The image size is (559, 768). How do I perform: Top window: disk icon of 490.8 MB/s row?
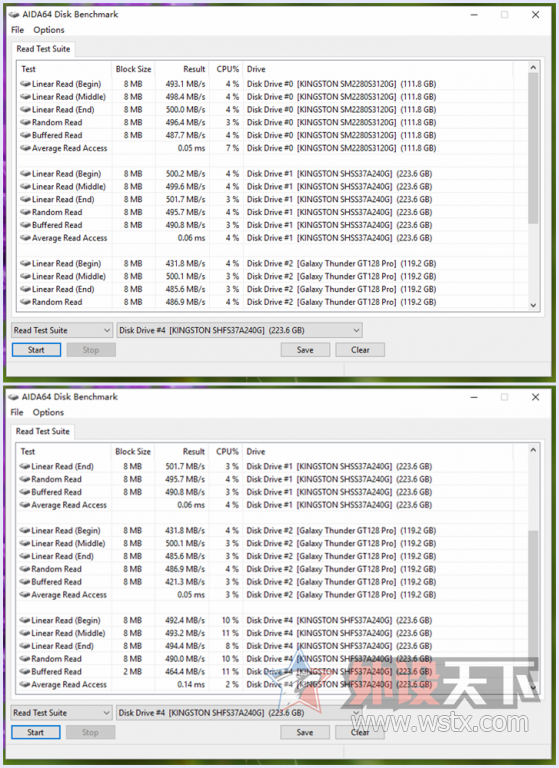pyautogui.click(x=25, y=225)
